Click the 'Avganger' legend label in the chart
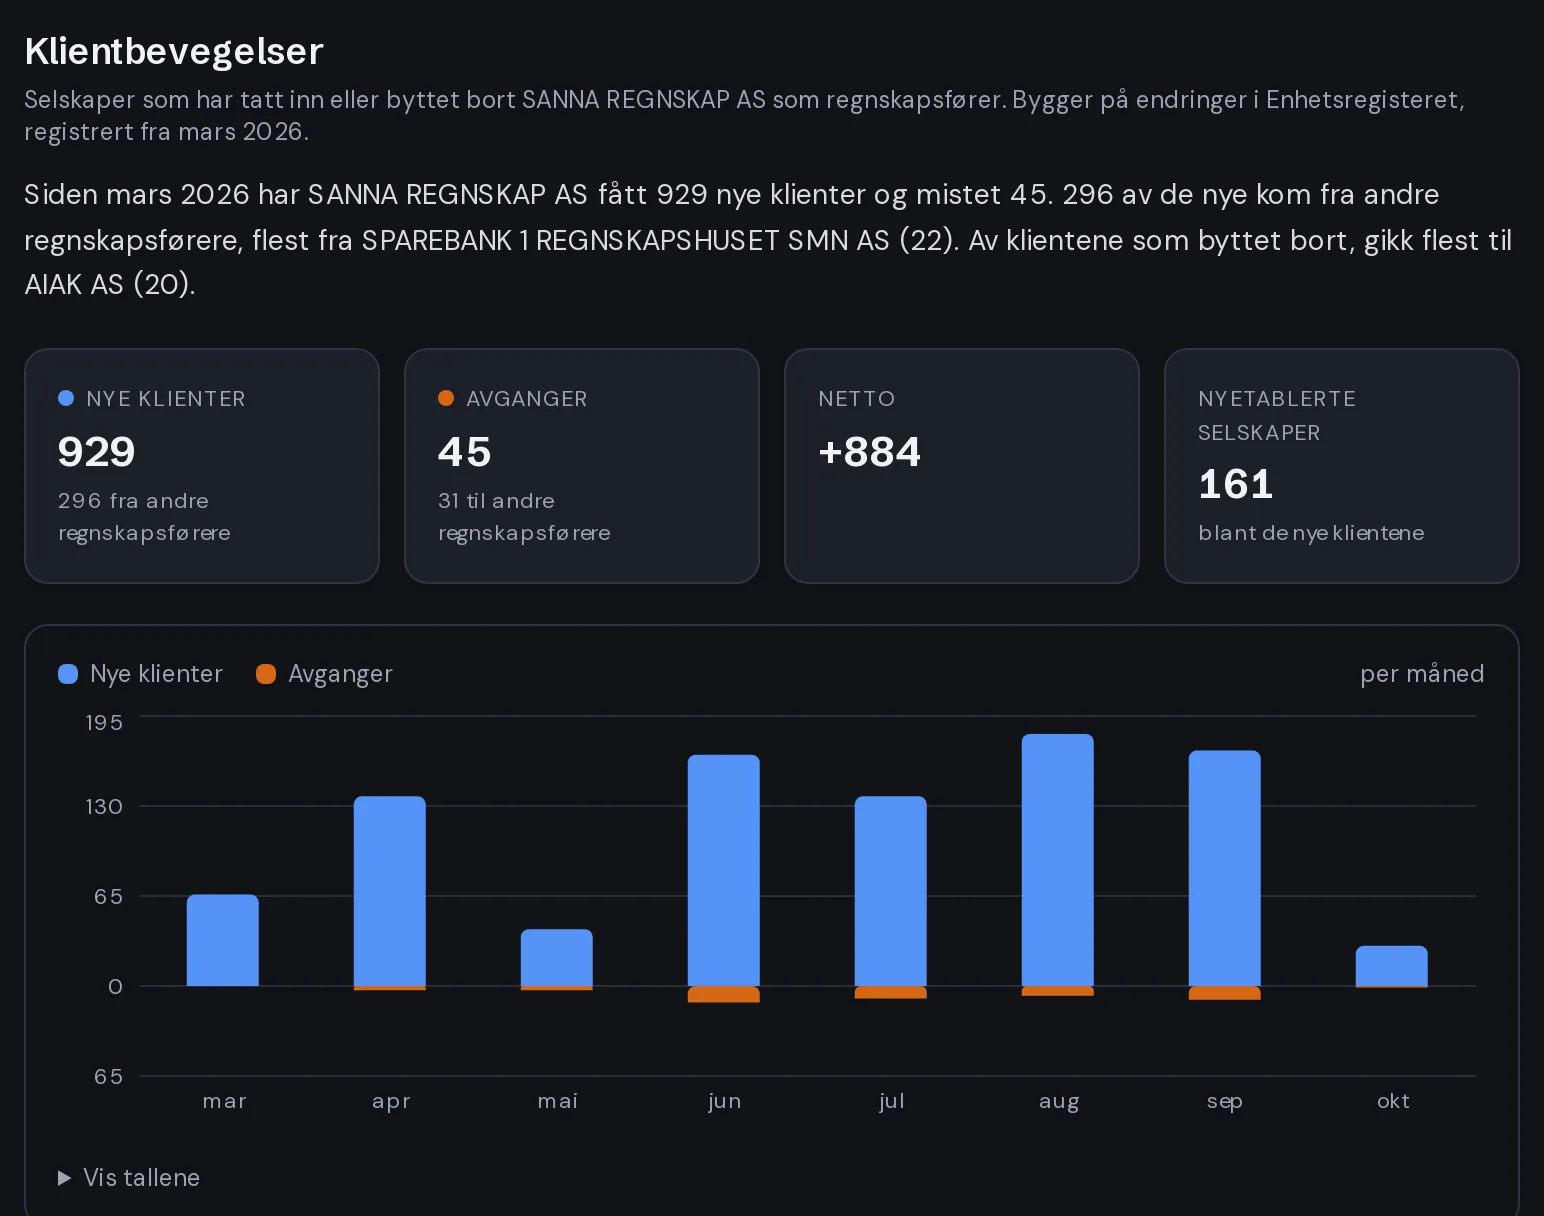Viewport: 1544px width, 1216px height. [x=340, y=674]
